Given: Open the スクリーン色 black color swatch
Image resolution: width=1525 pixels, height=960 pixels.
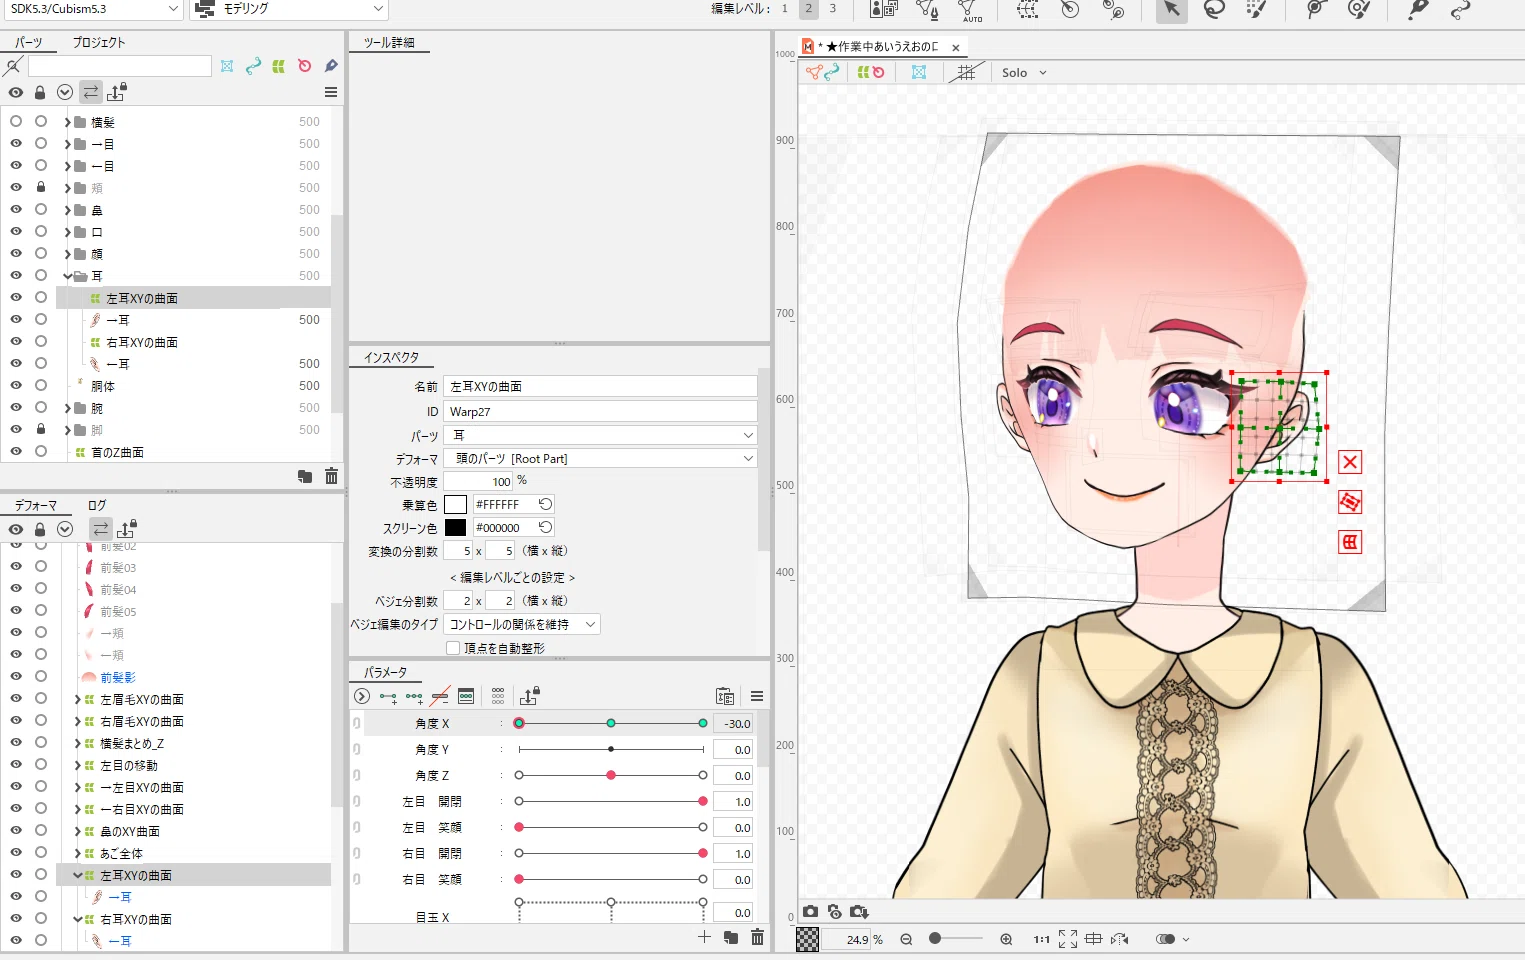Looking at the screenshot, I should [x=455, y=527].
